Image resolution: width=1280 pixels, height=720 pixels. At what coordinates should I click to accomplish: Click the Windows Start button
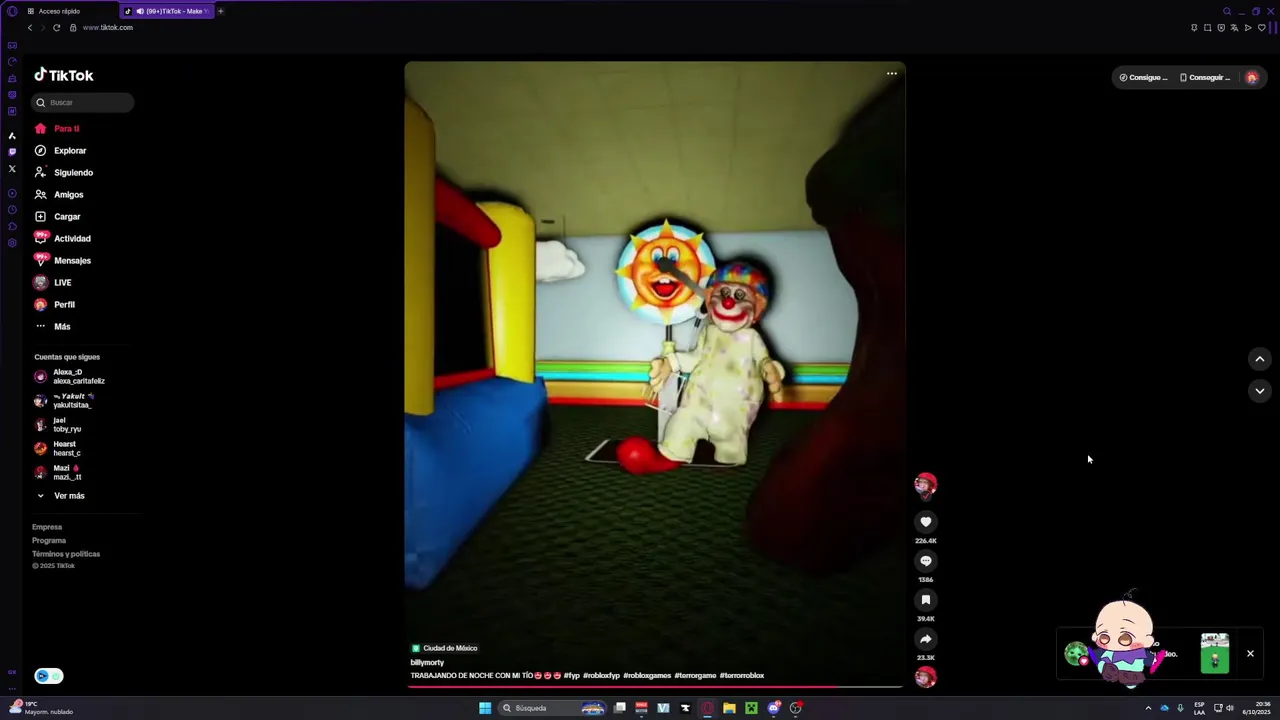tap(485, 708)
